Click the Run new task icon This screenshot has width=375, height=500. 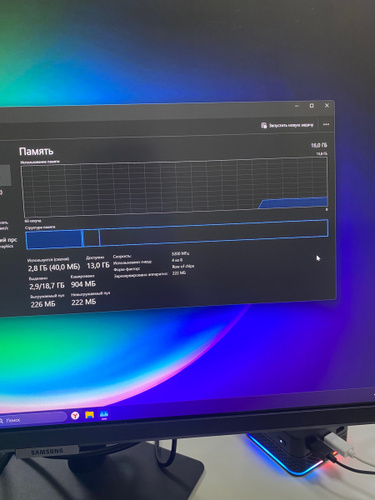coord(264,125)
